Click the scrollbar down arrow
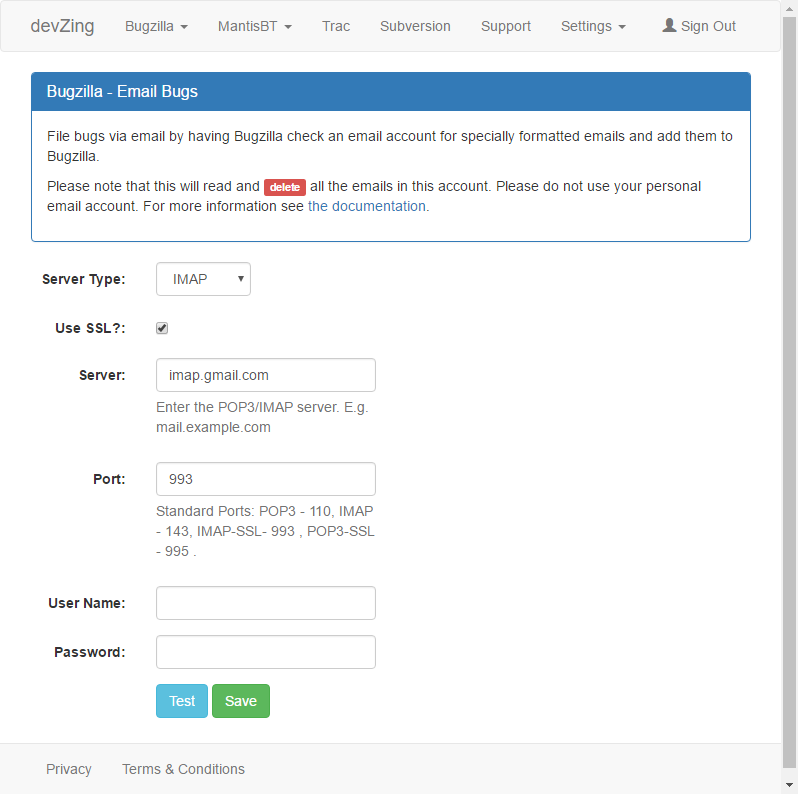The image size is (798, 794). (789, 785)
